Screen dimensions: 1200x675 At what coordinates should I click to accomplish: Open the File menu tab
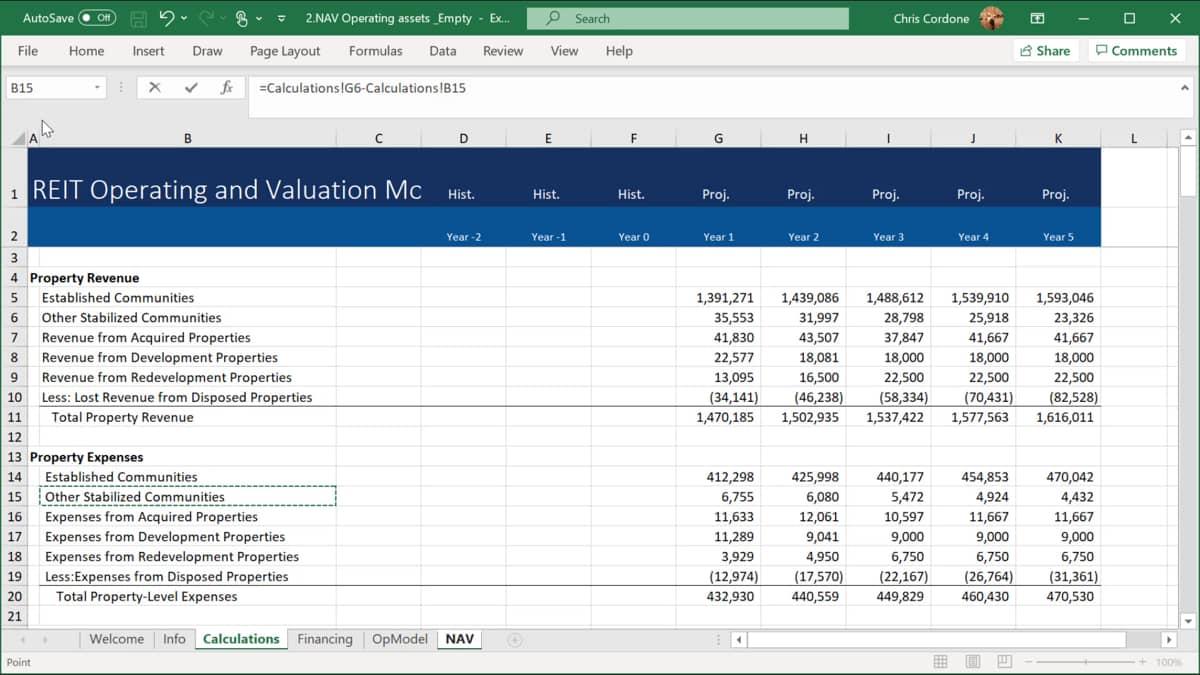pos(28,51)
